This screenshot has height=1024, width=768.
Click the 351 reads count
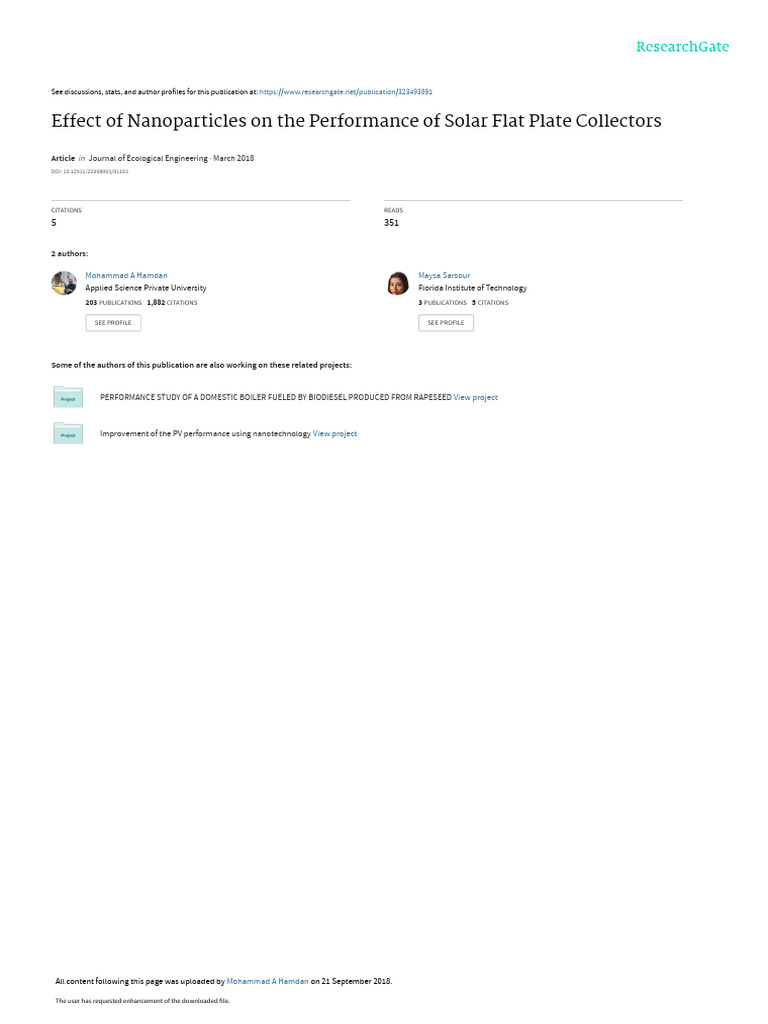coord(391,223)
